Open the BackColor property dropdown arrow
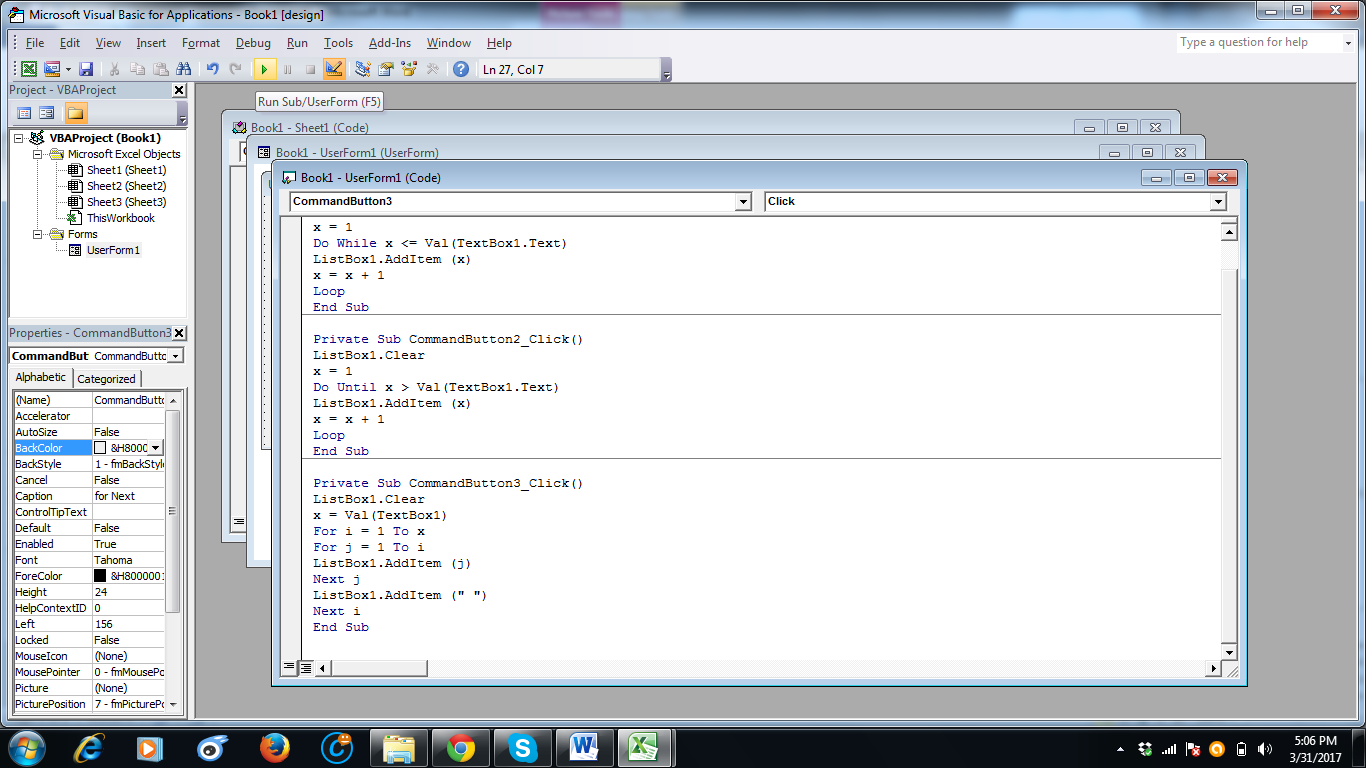The height and width of the screenshot is (768, 1366). (x=155, y=448)
